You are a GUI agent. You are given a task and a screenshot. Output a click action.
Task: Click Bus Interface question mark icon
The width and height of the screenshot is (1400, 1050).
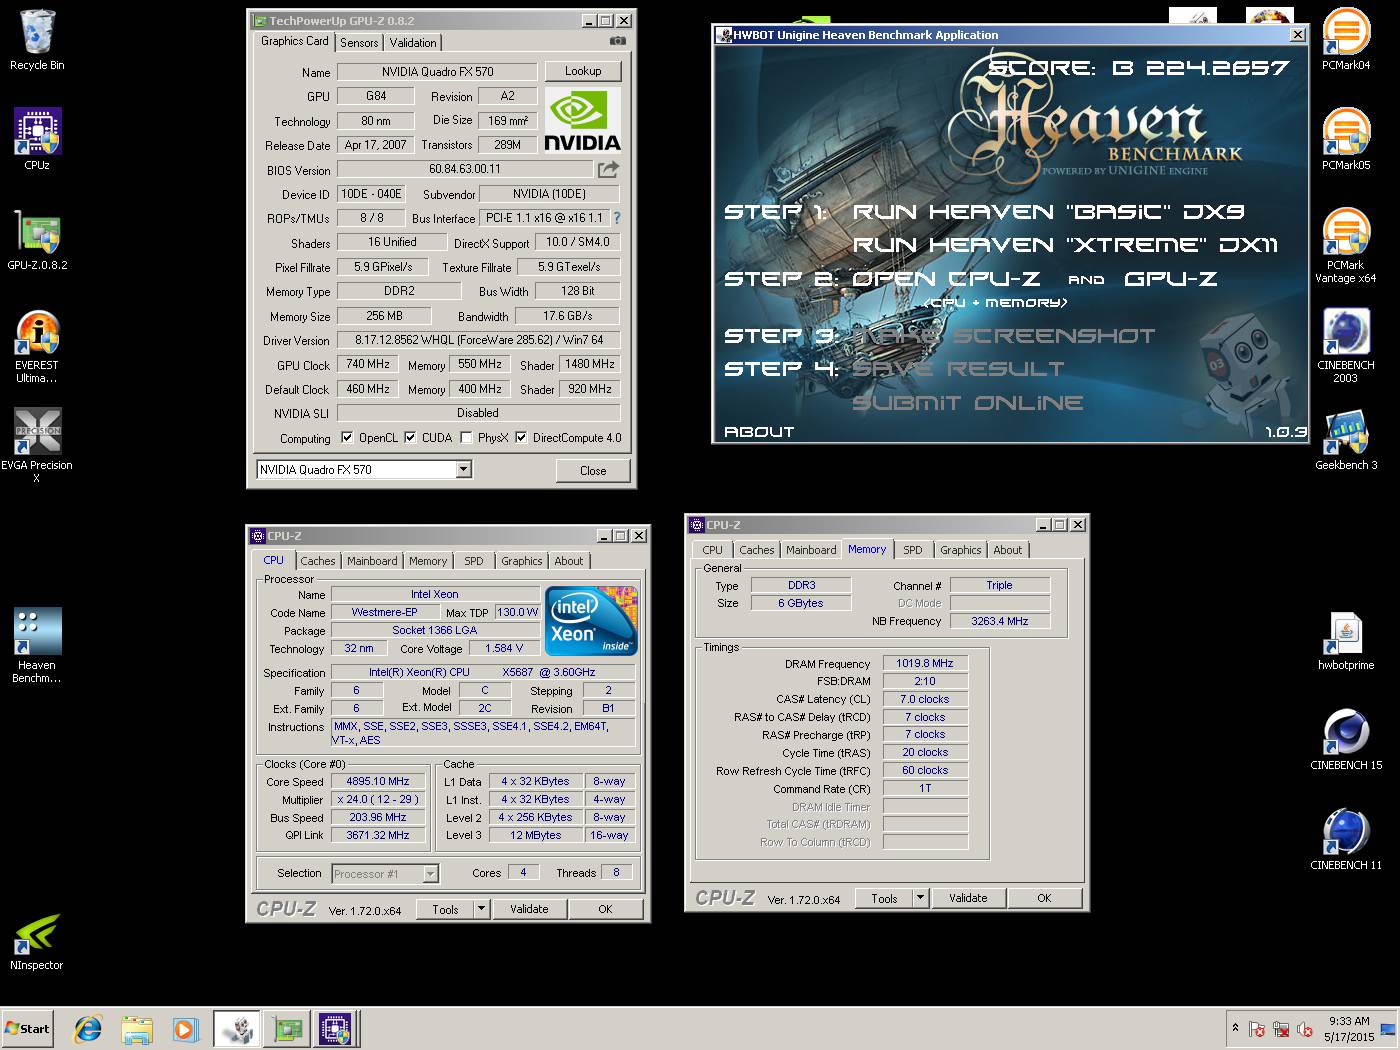click(x=617, y=217)
